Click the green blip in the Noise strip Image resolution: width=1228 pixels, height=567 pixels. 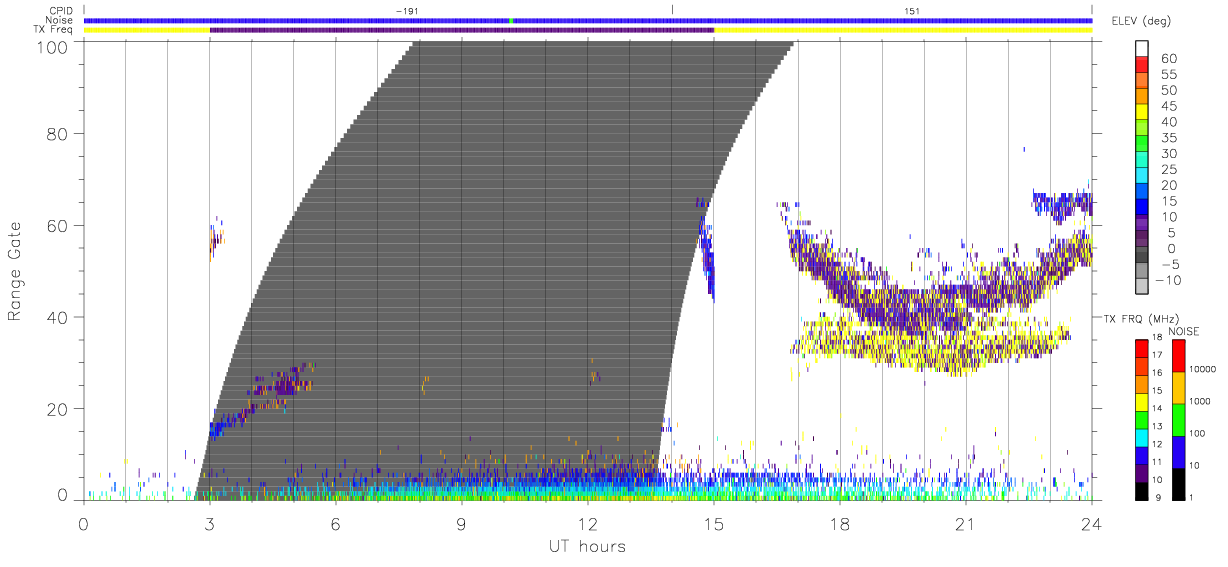tap(511, 20)
